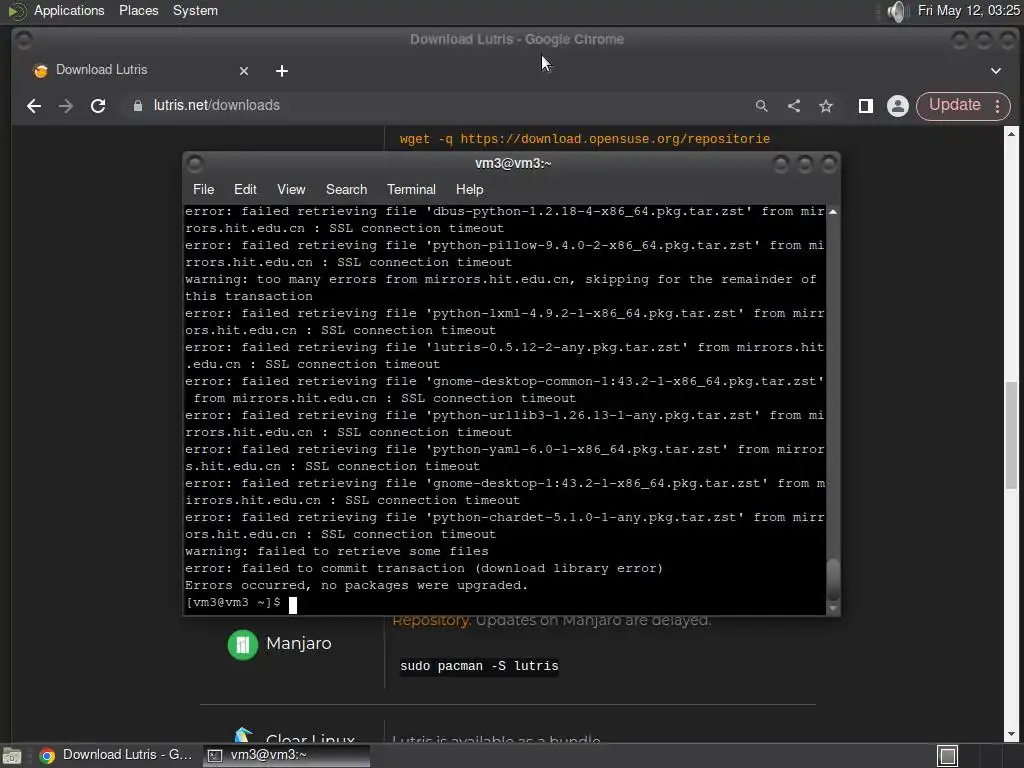Open terminal File menu

tap(203, 189)
